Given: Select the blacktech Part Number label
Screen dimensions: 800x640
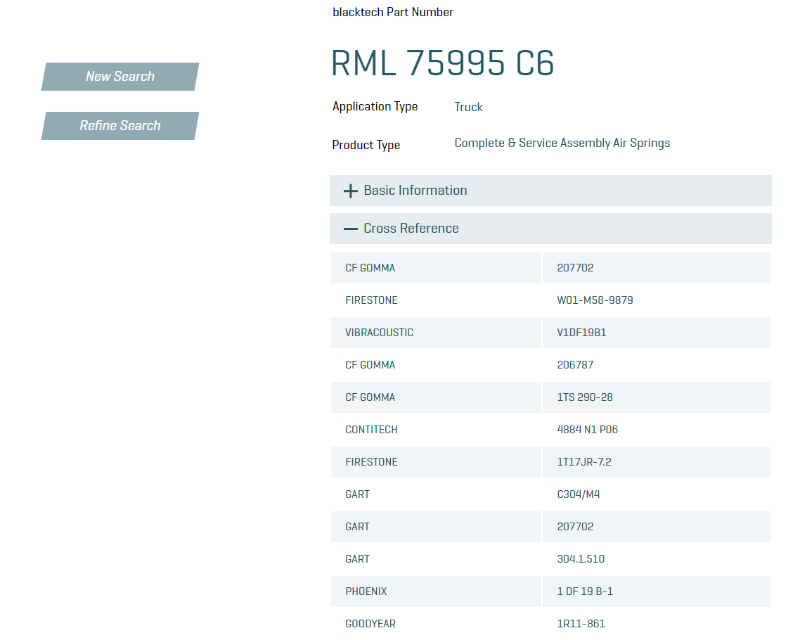Looking at the screenshot, I should tap(393, 12).
